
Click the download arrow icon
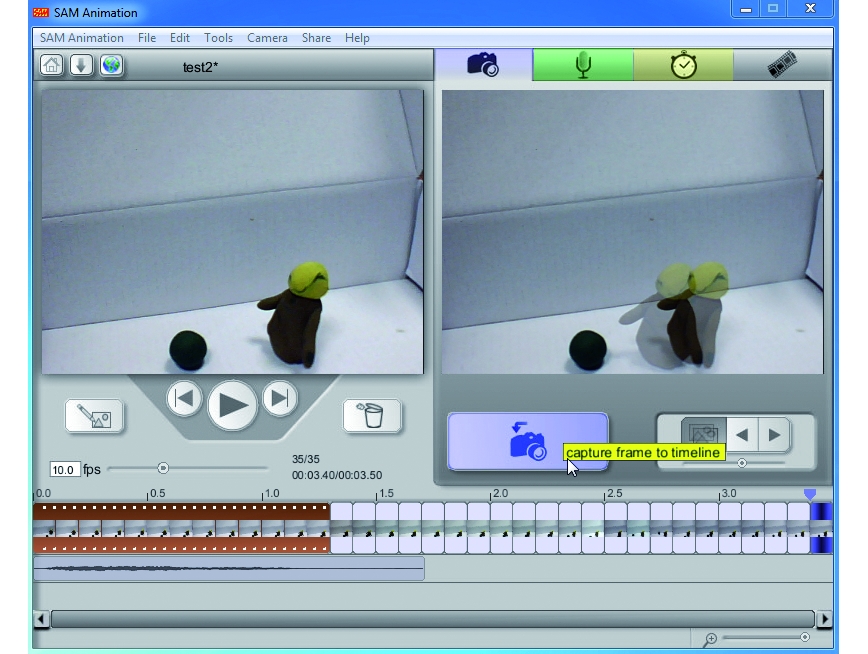pos(81,65)
